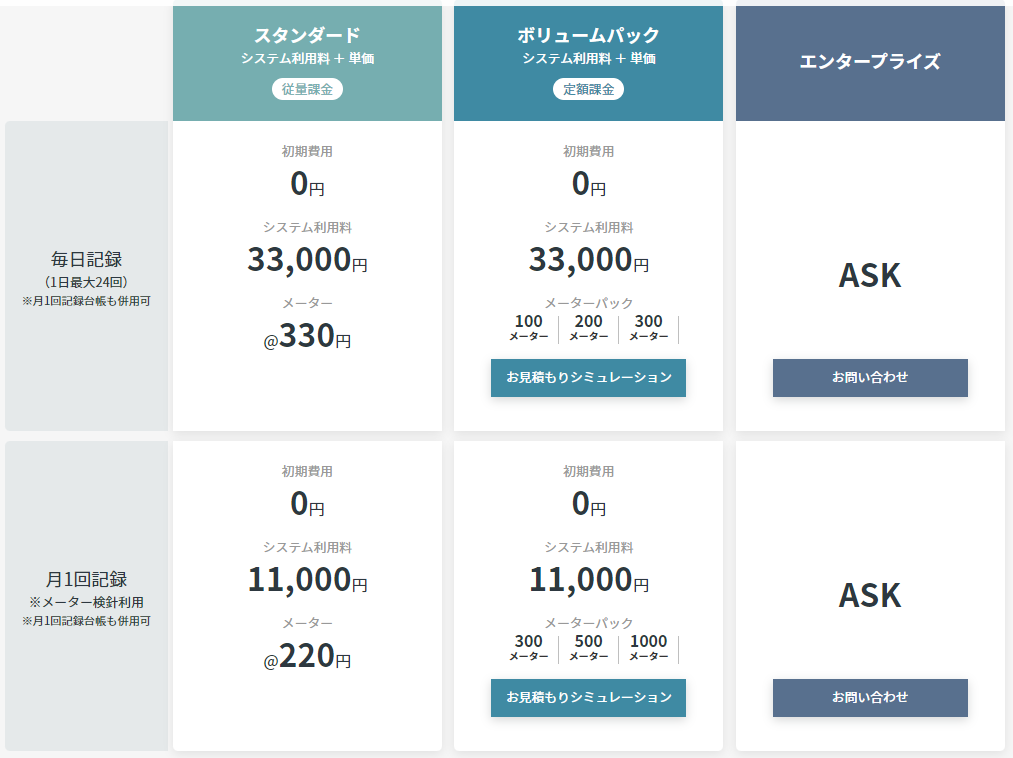The height and width of the screenshot is (758, 1013).
Task: Click the ボリュームパック plan header
Action: click(x=588, y=36)
